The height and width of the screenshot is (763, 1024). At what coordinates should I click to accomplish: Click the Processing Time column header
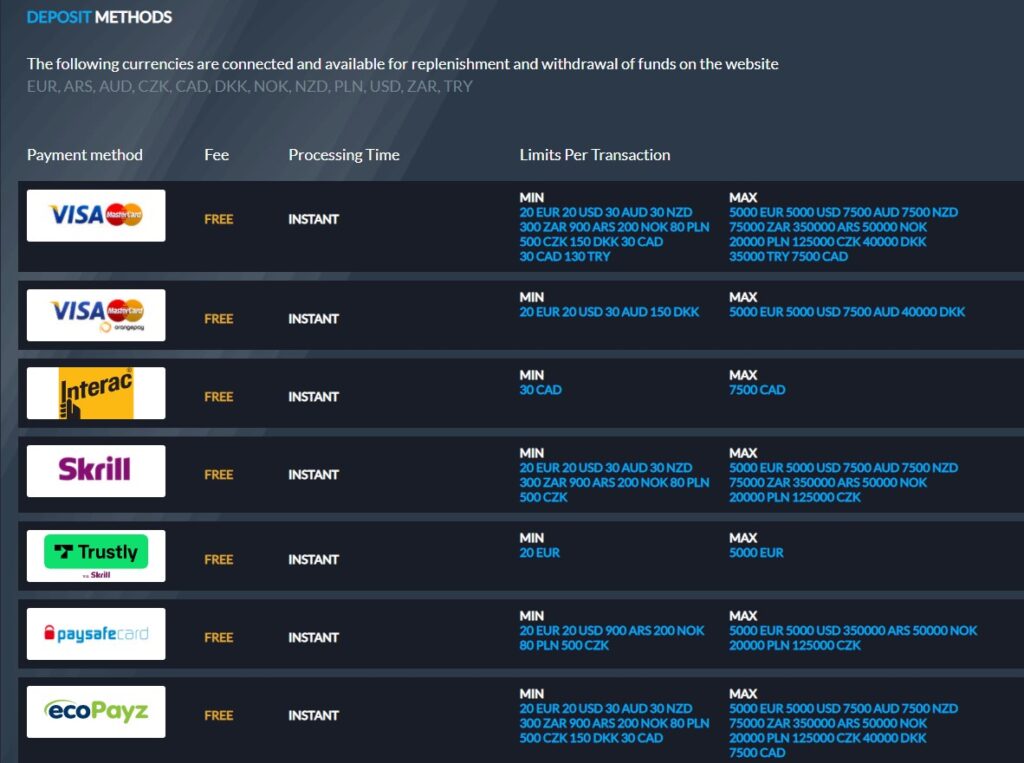click(344, 155)
